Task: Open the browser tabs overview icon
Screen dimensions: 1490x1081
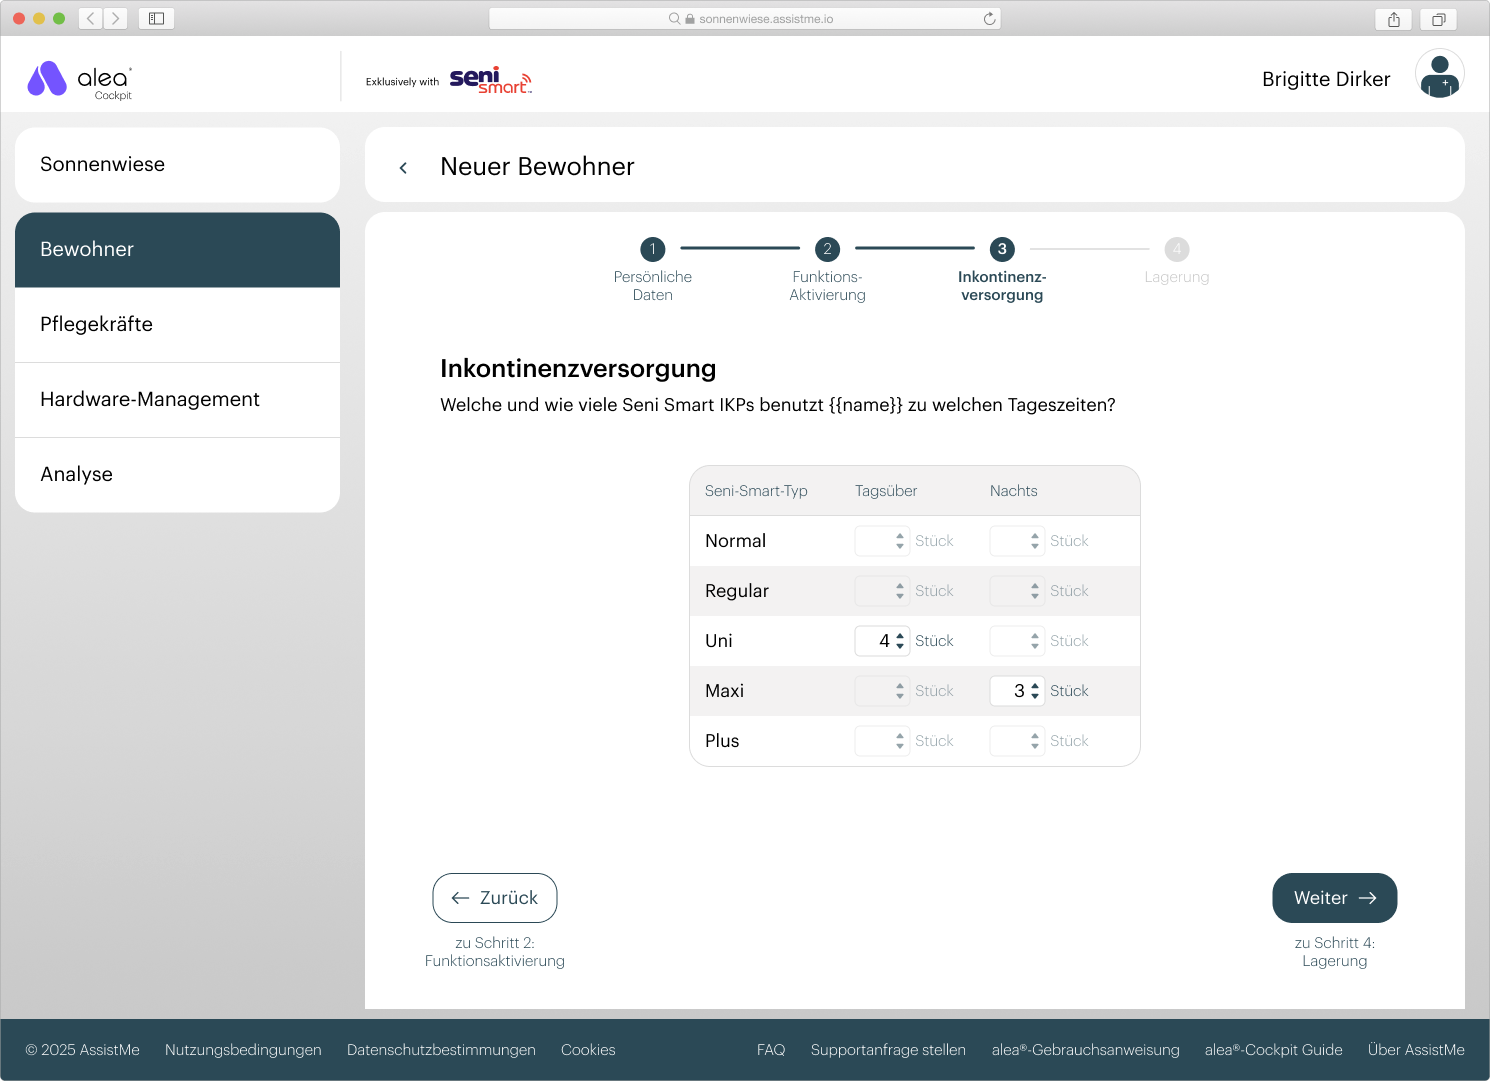Action: click(1438, 19)
